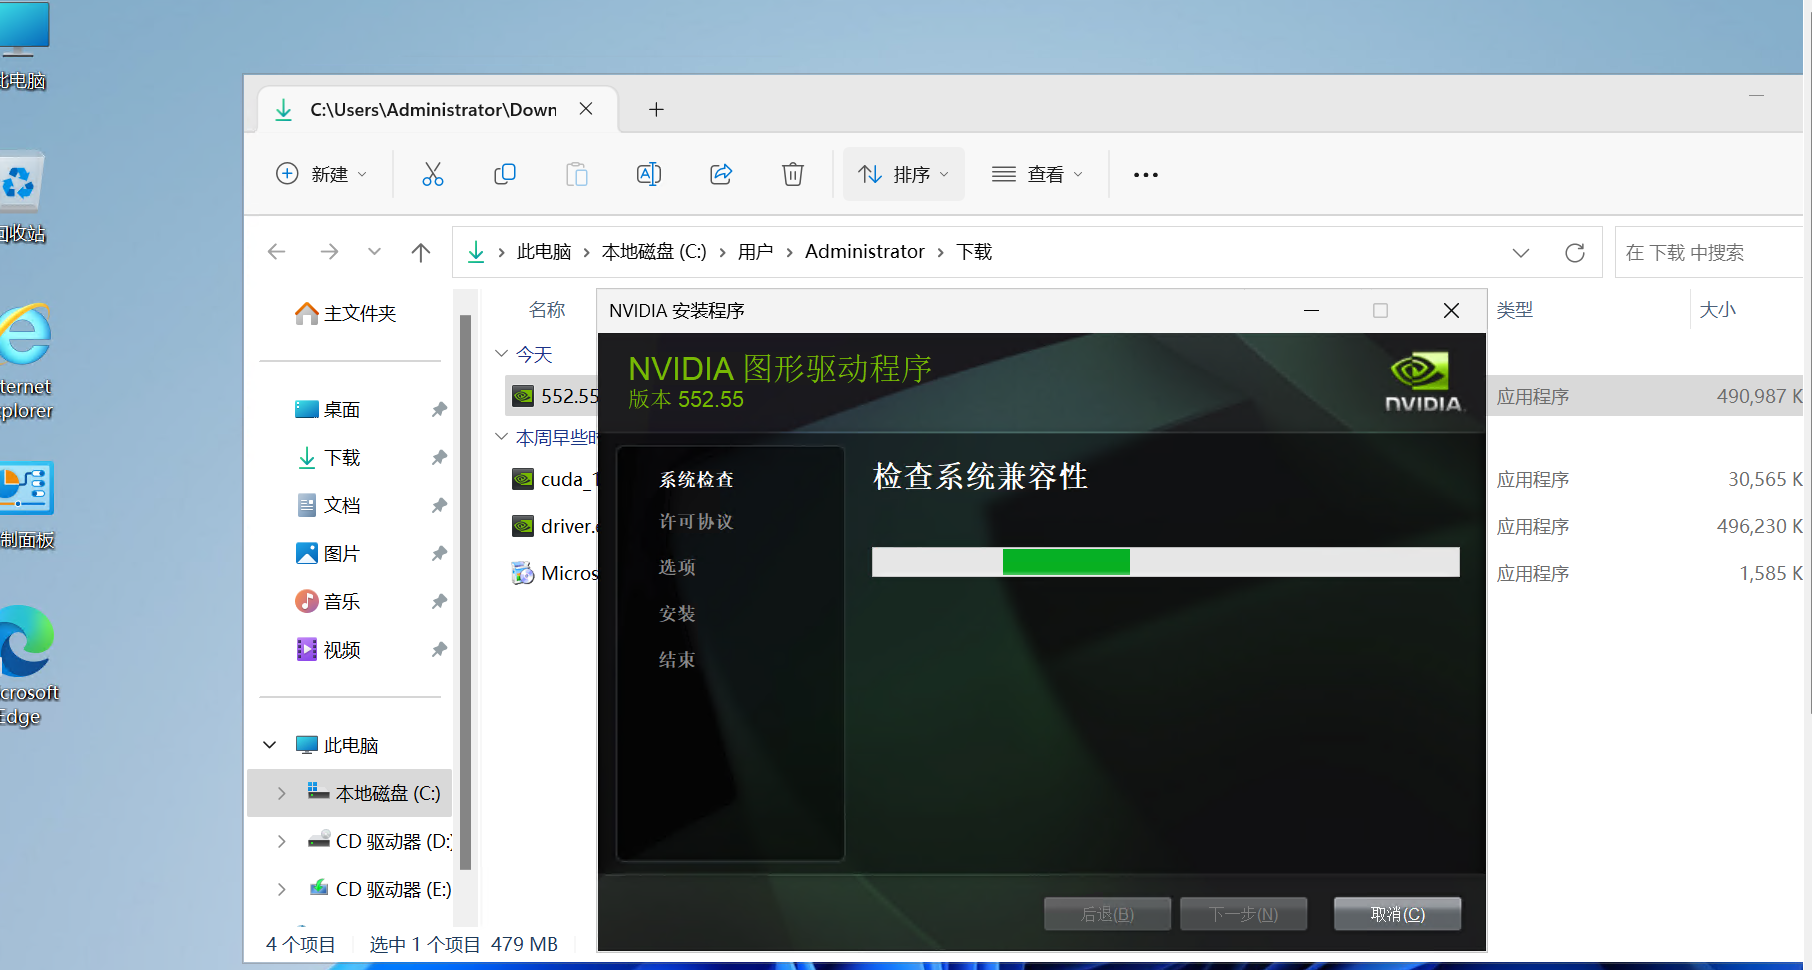Open 桌面 in the quick access list

328,410
